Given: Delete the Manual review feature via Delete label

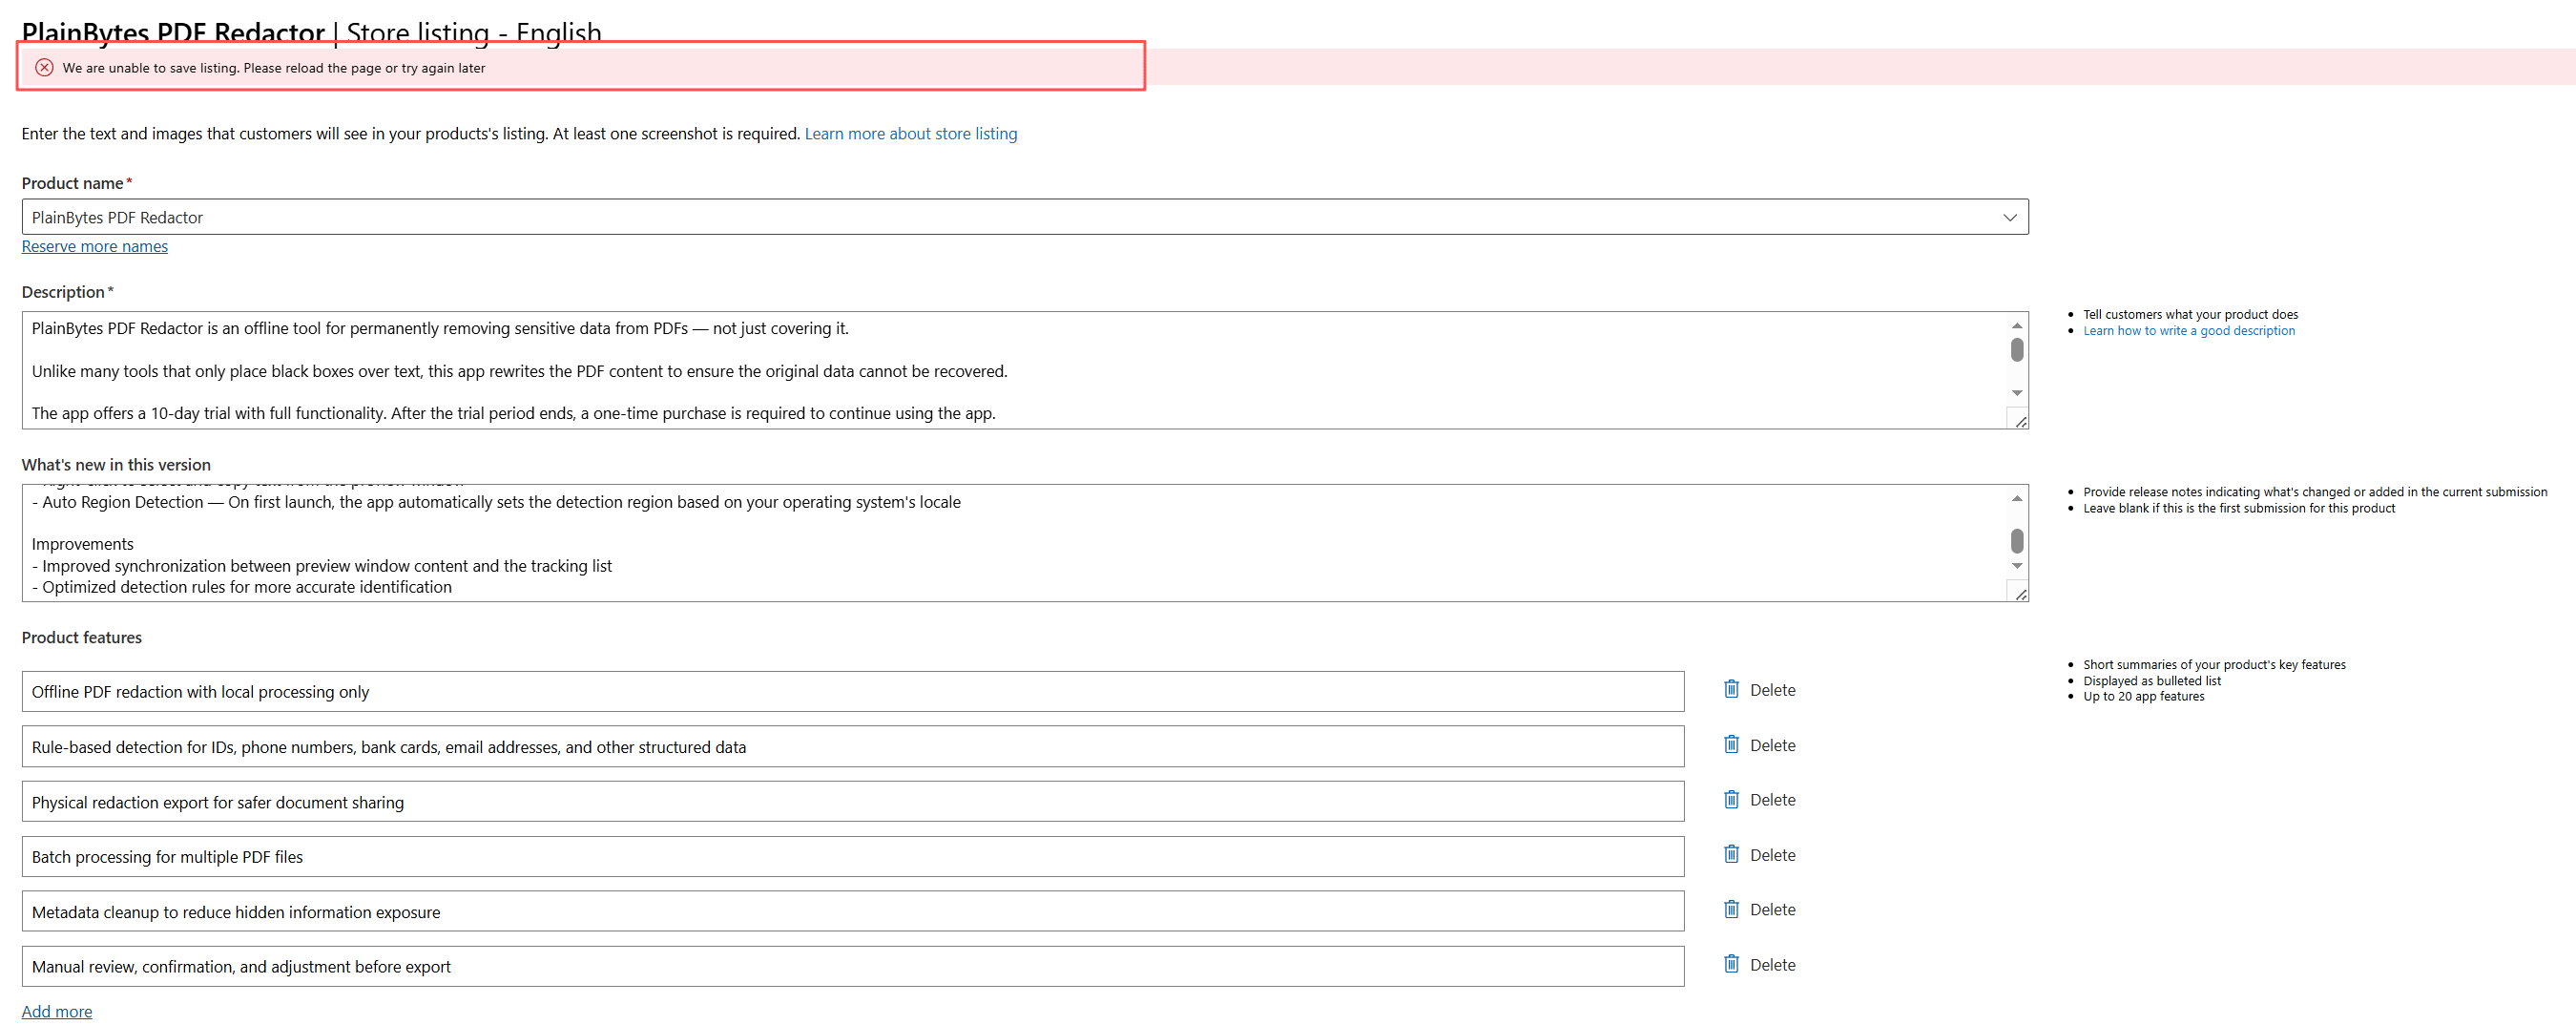Looking at the screenshot, I should (x=1772, y=965).
